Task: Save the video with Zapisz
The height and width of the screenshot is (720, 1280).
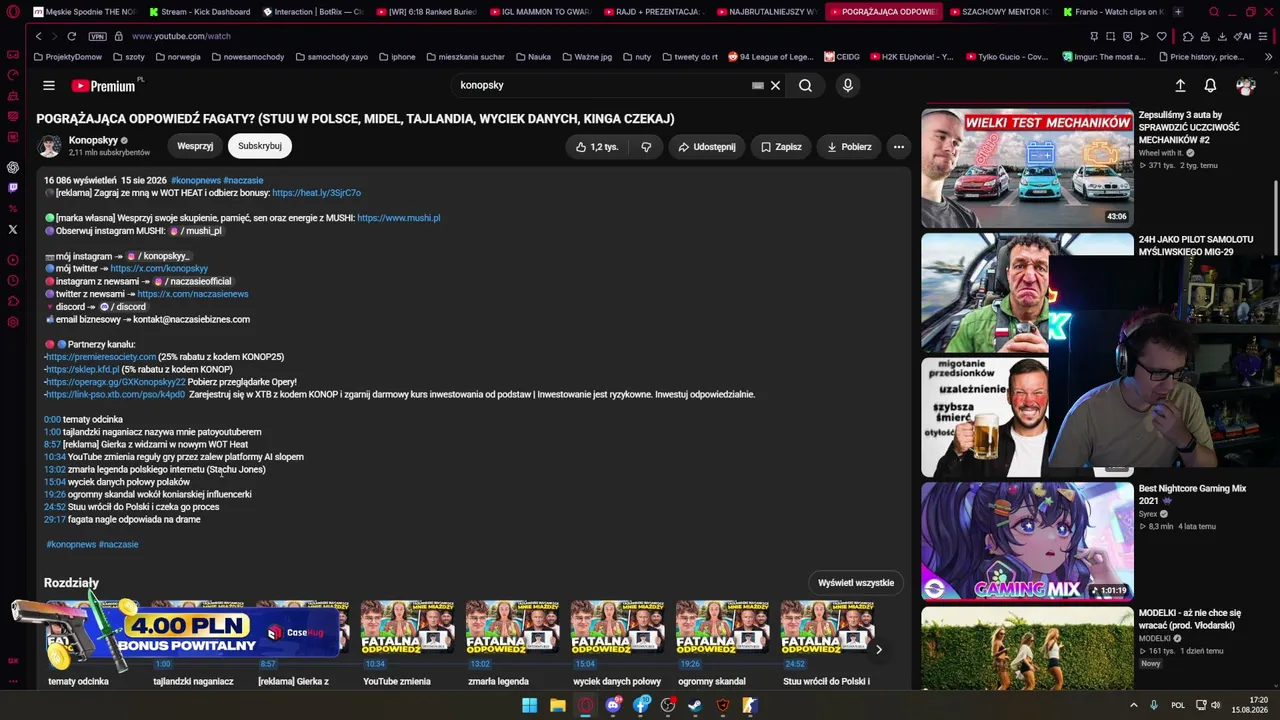Action: [781, 147]
